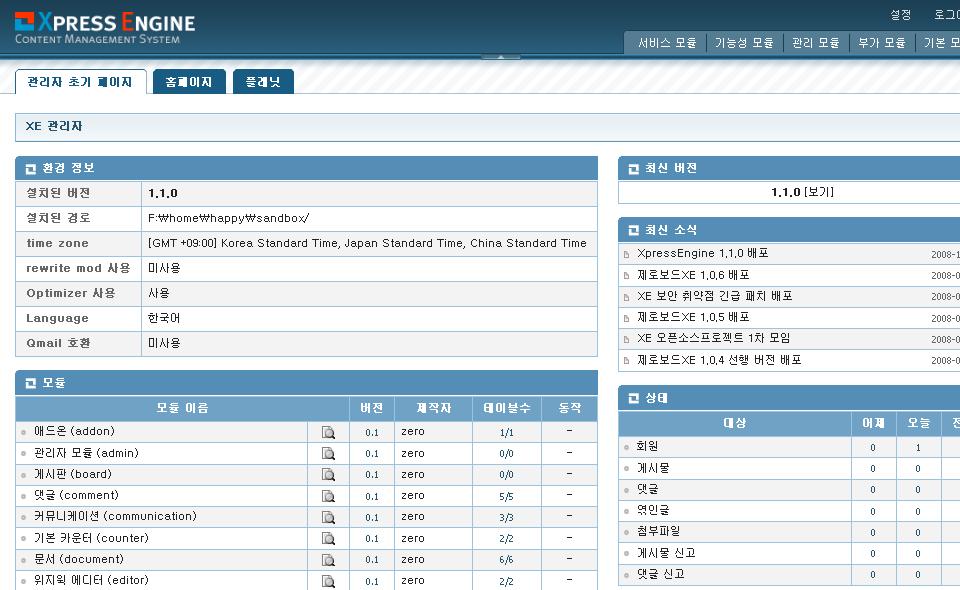
Task: View the details icon for 게시판 (board)
Action: [x=328, y=474]
